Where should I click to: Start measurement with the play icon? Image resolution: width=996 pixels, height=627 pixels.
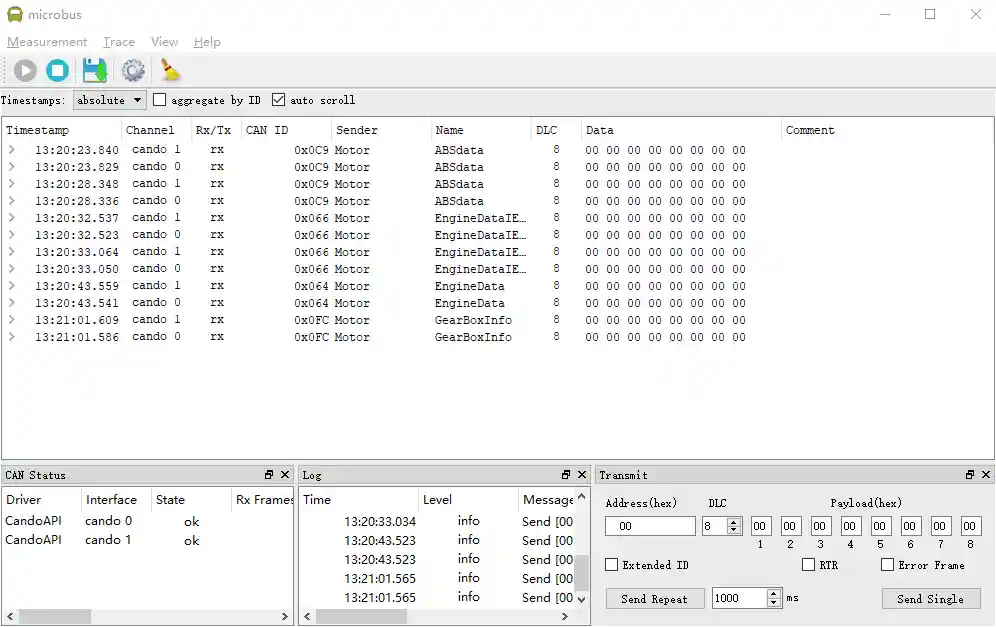(x=25, y=70)
